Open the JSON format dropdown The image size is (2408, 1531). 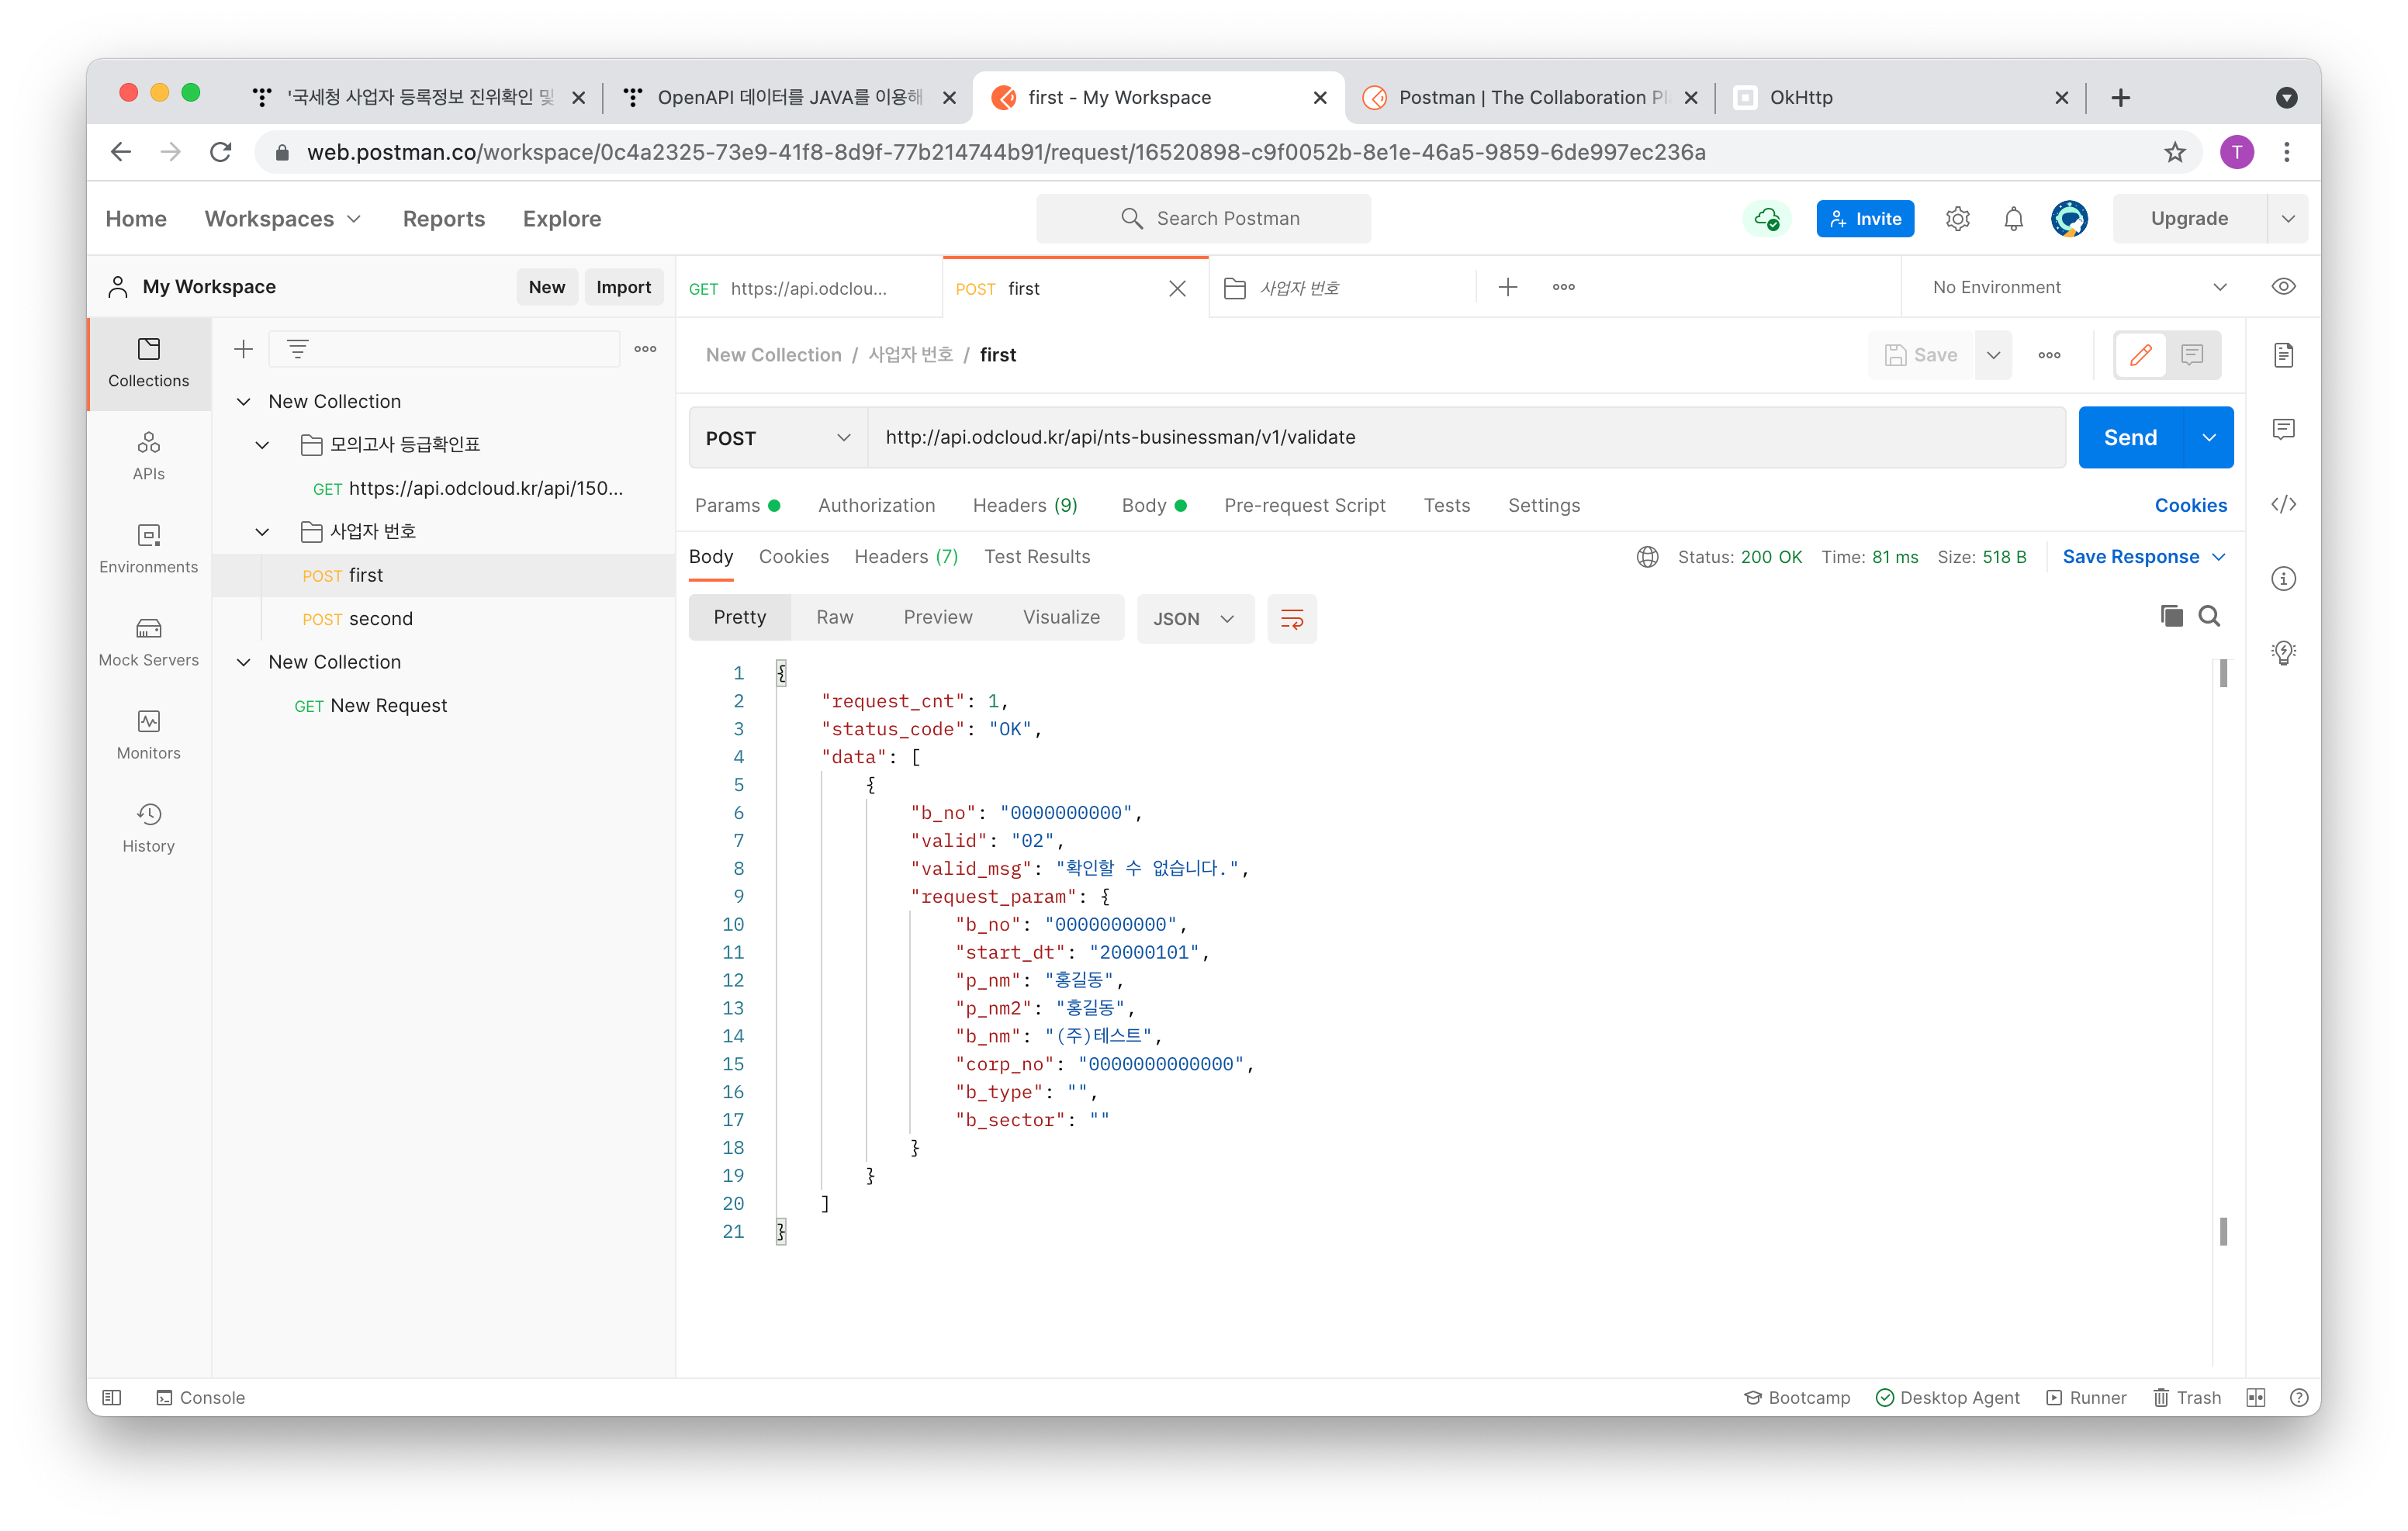coord(1194,618)
